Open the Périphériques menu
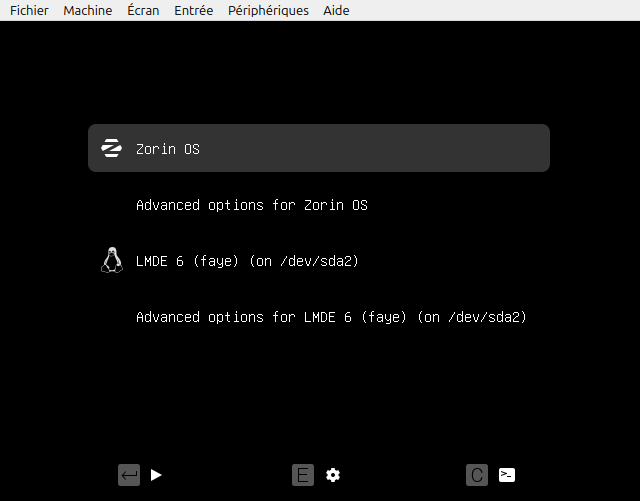Viewport: 640px width, 501px height. [x=268, y=10]
